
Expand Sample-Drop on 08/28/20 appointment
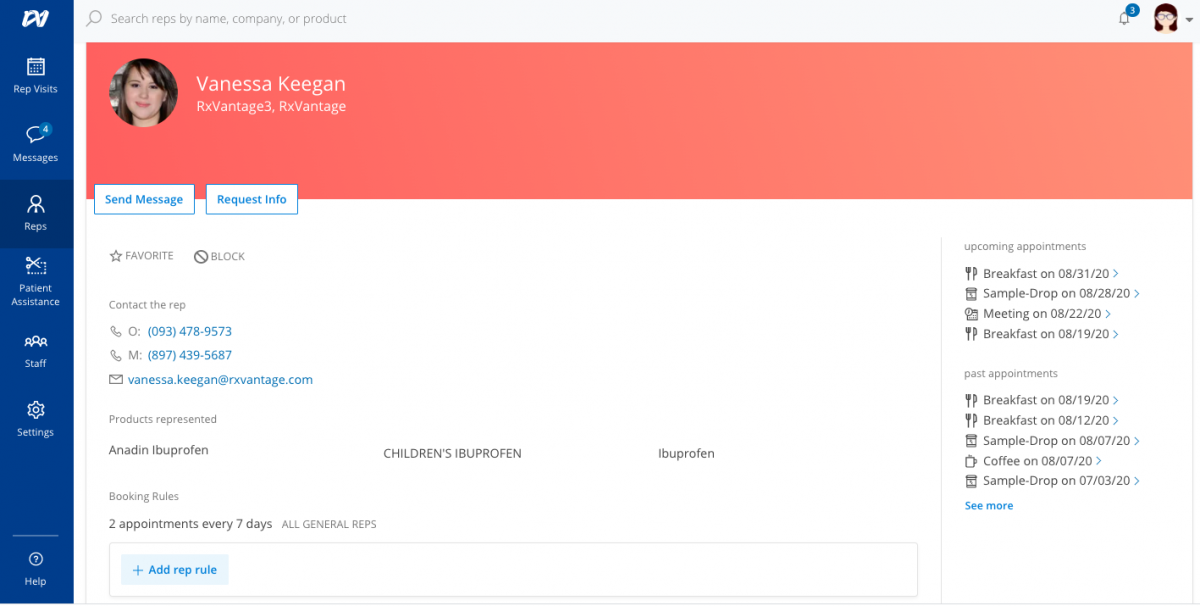pyautogui.click(x=1051, y=294)
